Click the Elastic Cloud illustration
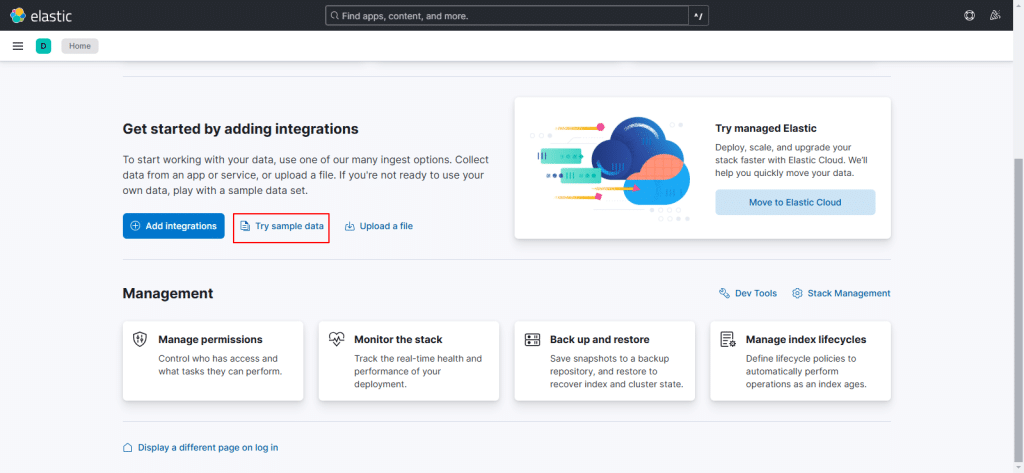The height and width of the screenshot is (473, 1024). click(612, 166)
